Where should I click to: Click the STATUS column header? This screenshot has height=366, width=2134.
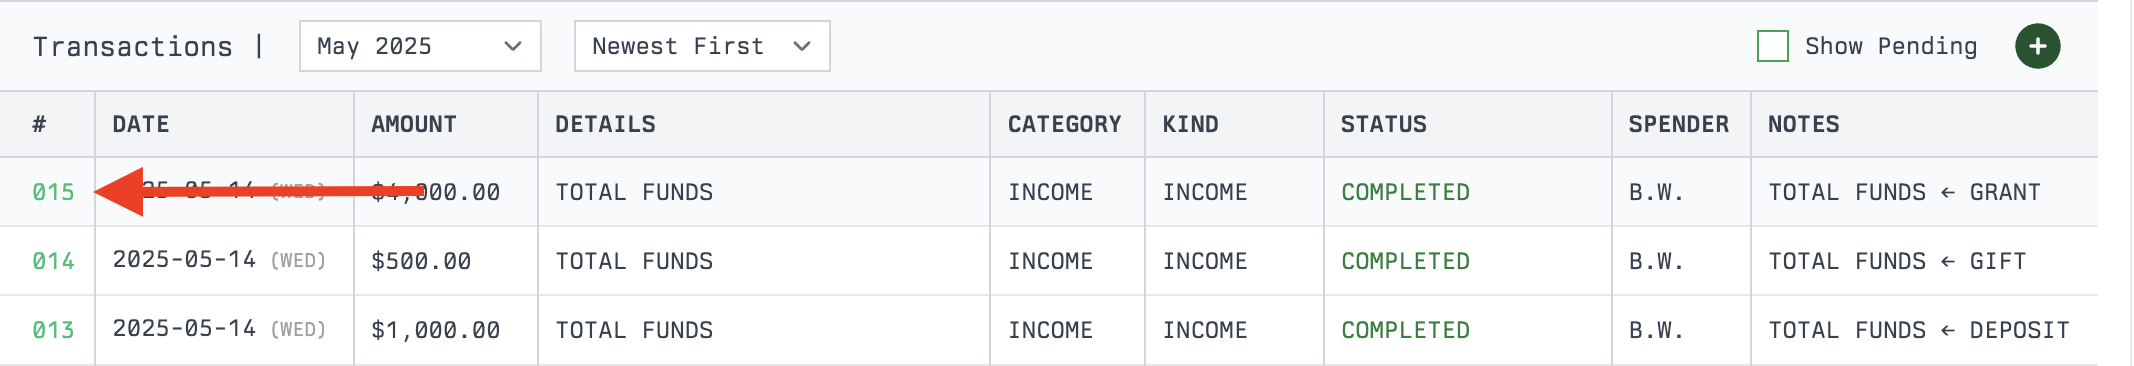click(x=1384, y=124)
